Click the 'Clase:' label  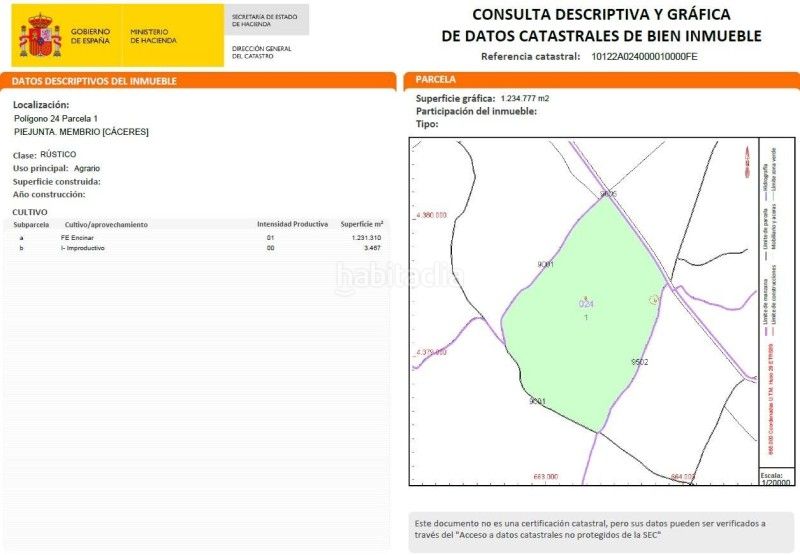click(x=24, y=155)
